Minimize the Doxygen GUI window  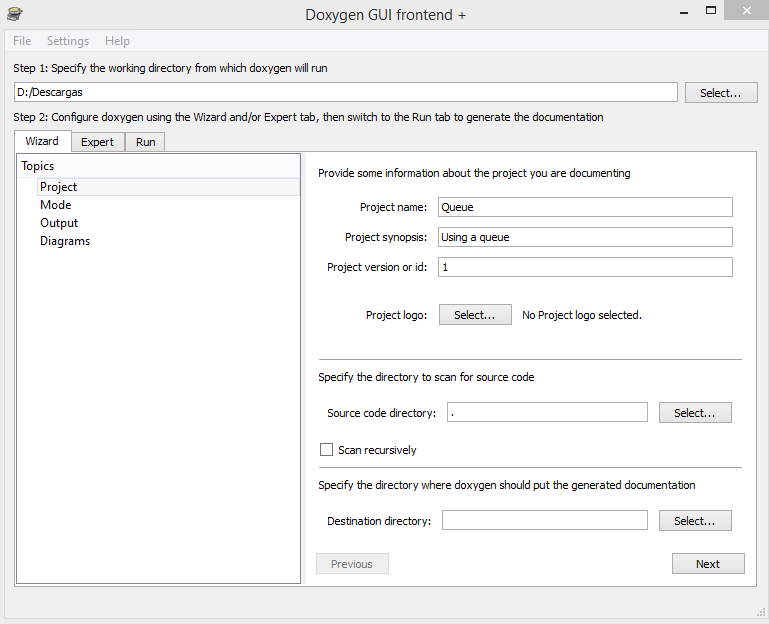pos(684,12)
